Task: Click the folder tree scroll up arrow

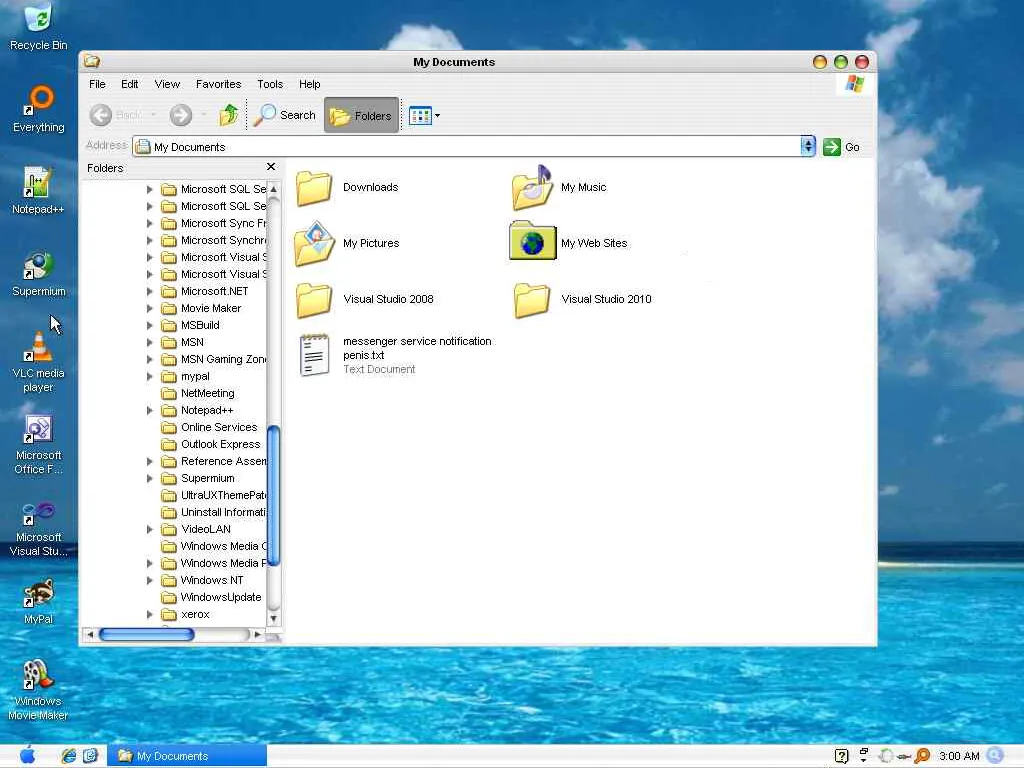Action: pyautogui.click(x=274, y=189)
